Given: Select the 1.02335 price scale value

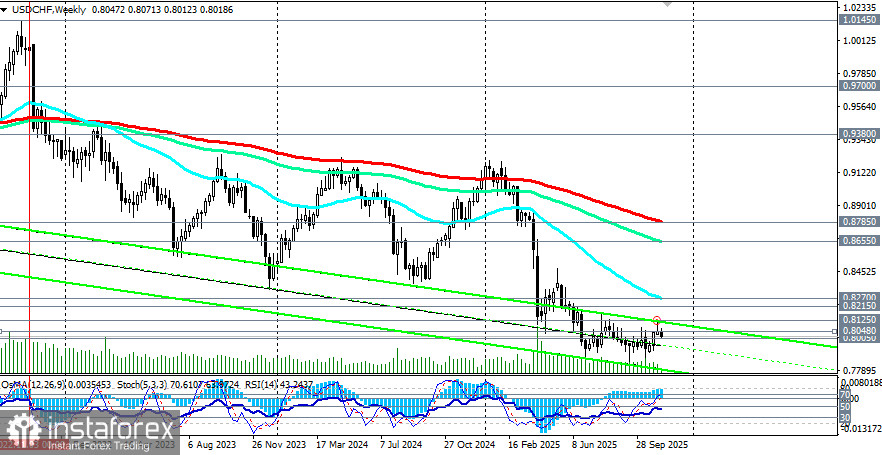Looking at the screenshot, I should pyautogui.click(x=861, y=8).
